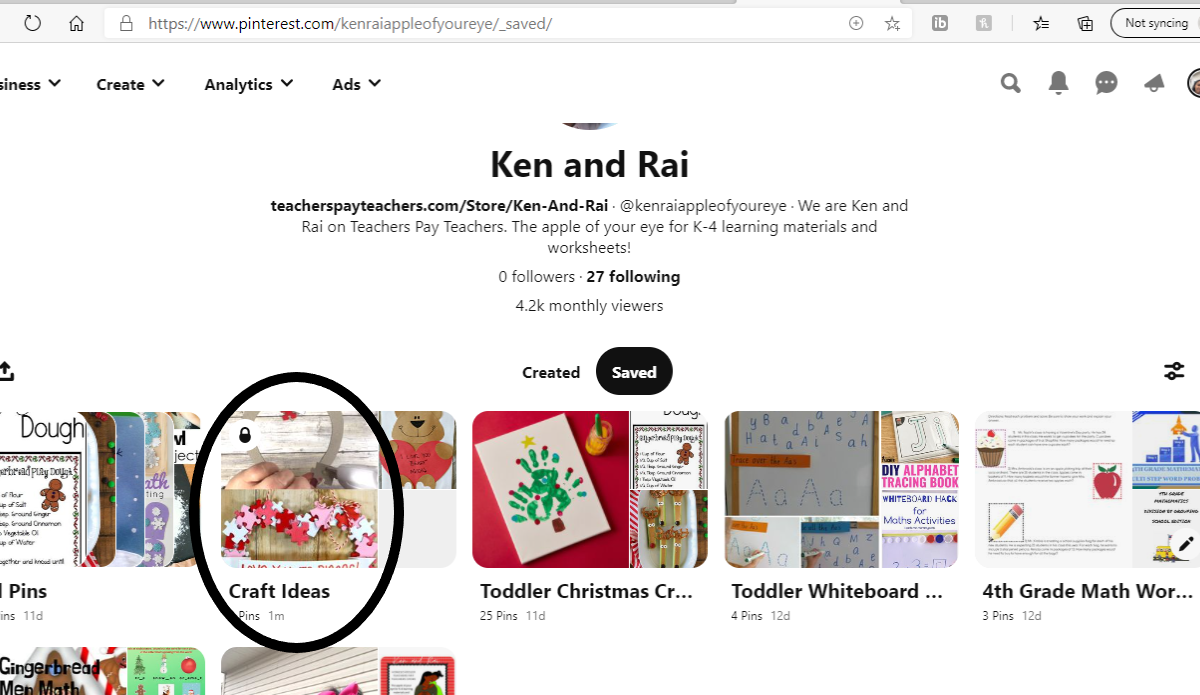Click the share profile upload icon
The height and width of the screenshot is (695, 1200).
tap(6, 372)
